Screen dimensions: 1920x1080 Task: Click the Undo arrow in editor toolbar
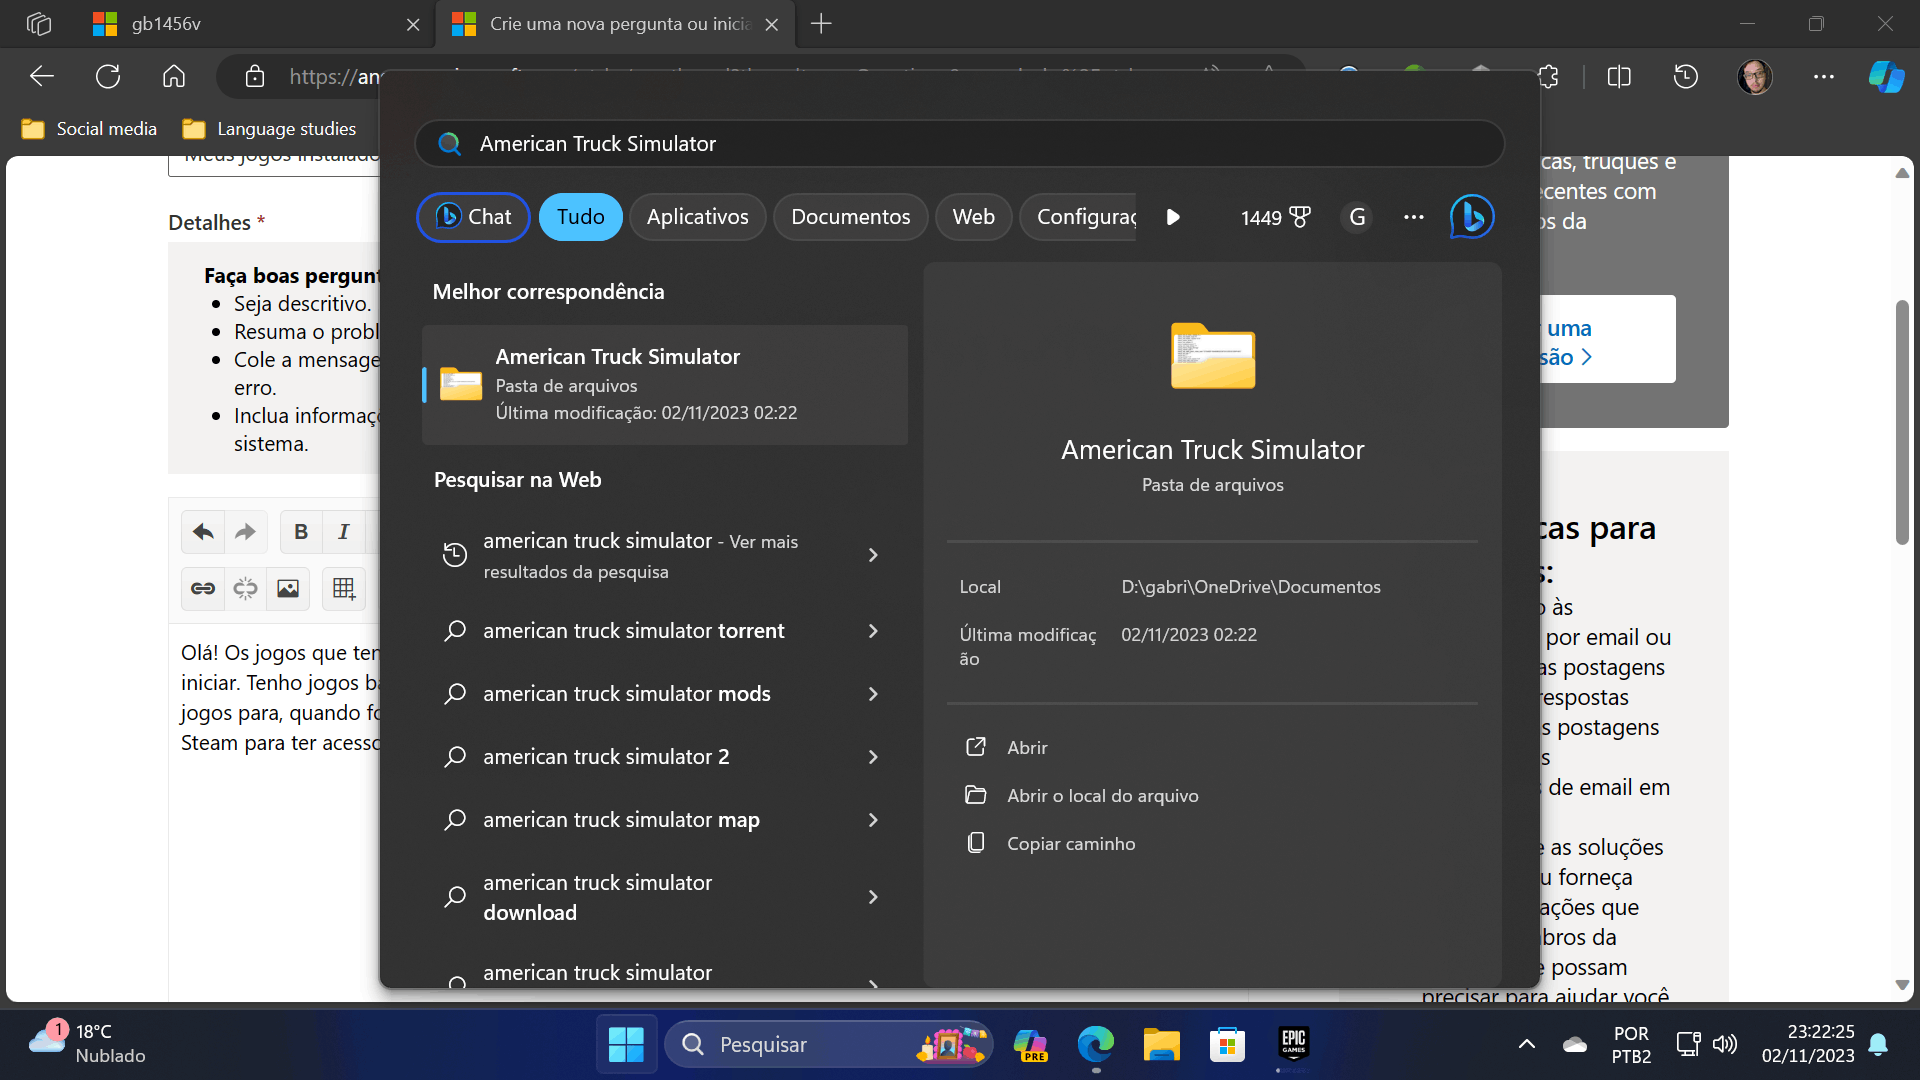(x=203, y=532)
